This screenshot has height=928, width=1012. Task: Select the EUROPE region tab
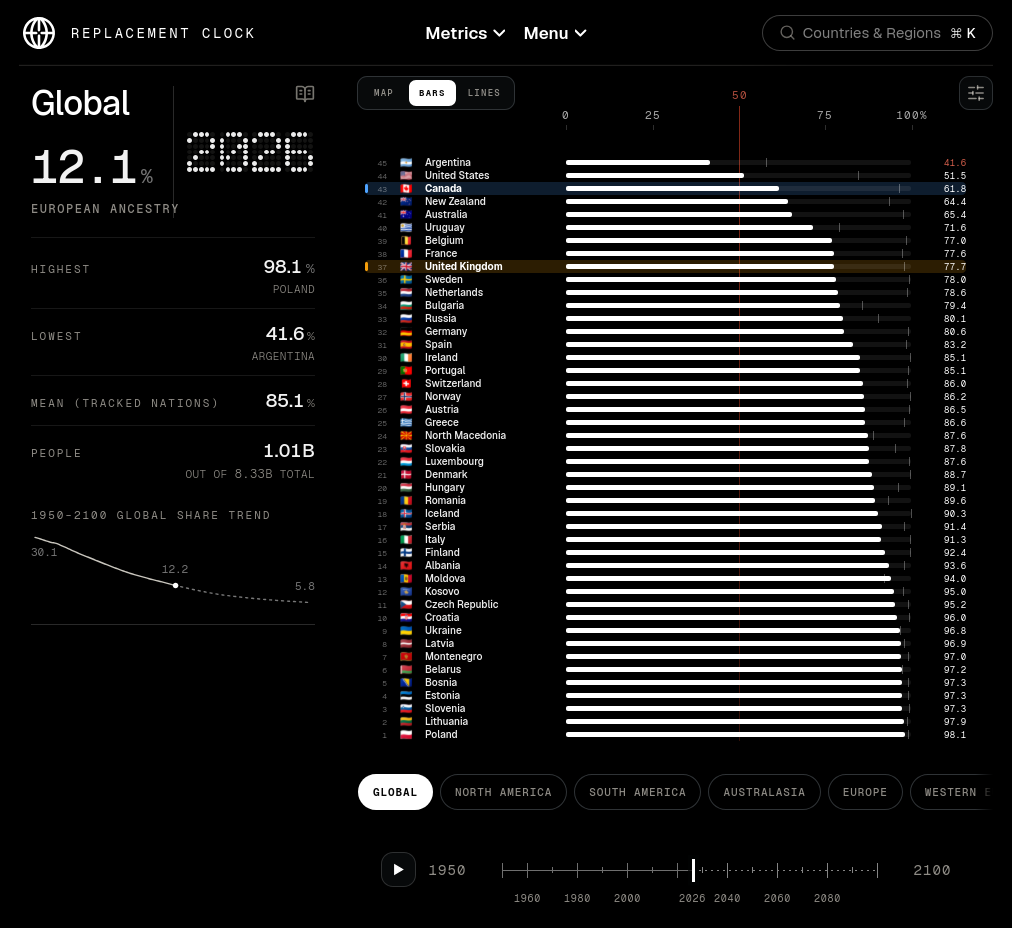(x=865, y=792)
